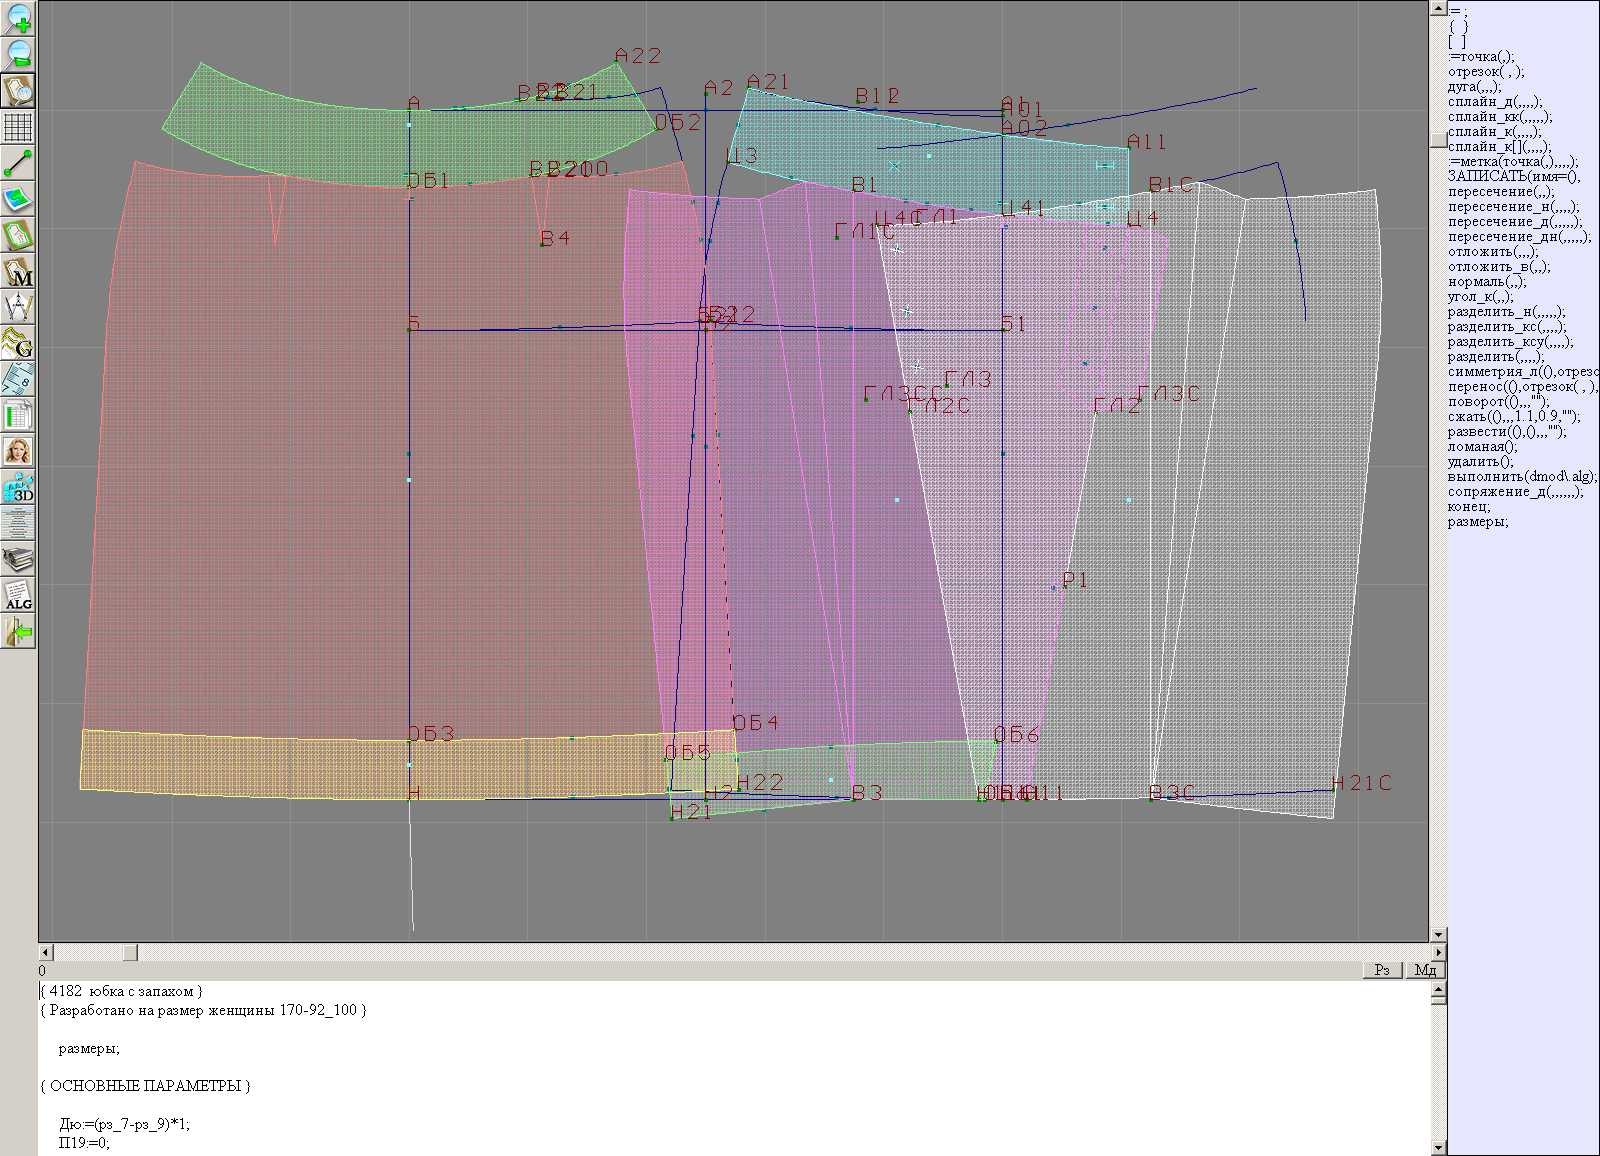Image resolution: width=1600 pixels, height=1156 pixels.
Task: Open the mannequin woman face icon
Action: click(x=19, y=451)
